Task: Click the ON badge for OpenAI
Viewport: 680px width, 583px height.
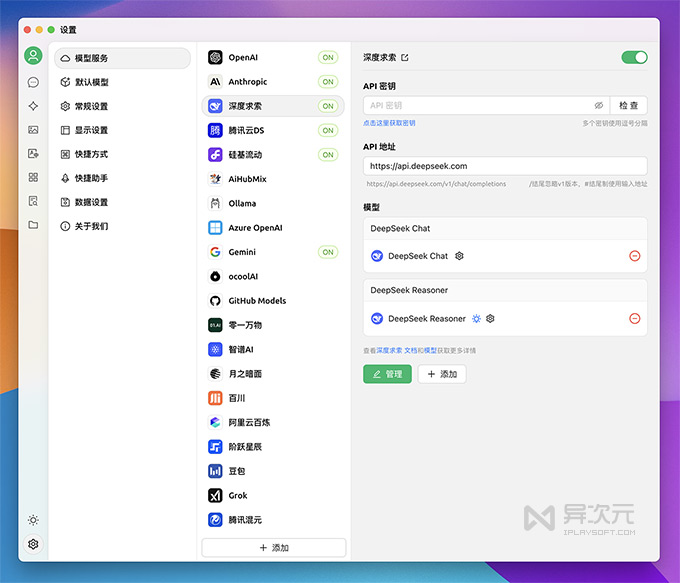Action: (x=328, y=57)
